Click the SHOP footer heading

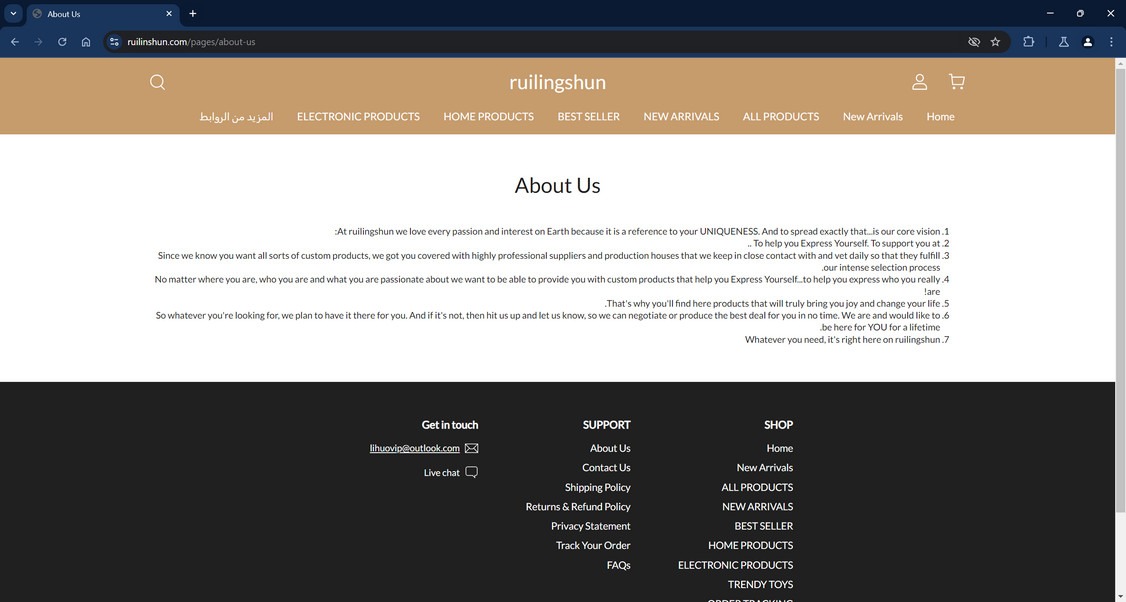pyautogui.click(x=778, y=425)
